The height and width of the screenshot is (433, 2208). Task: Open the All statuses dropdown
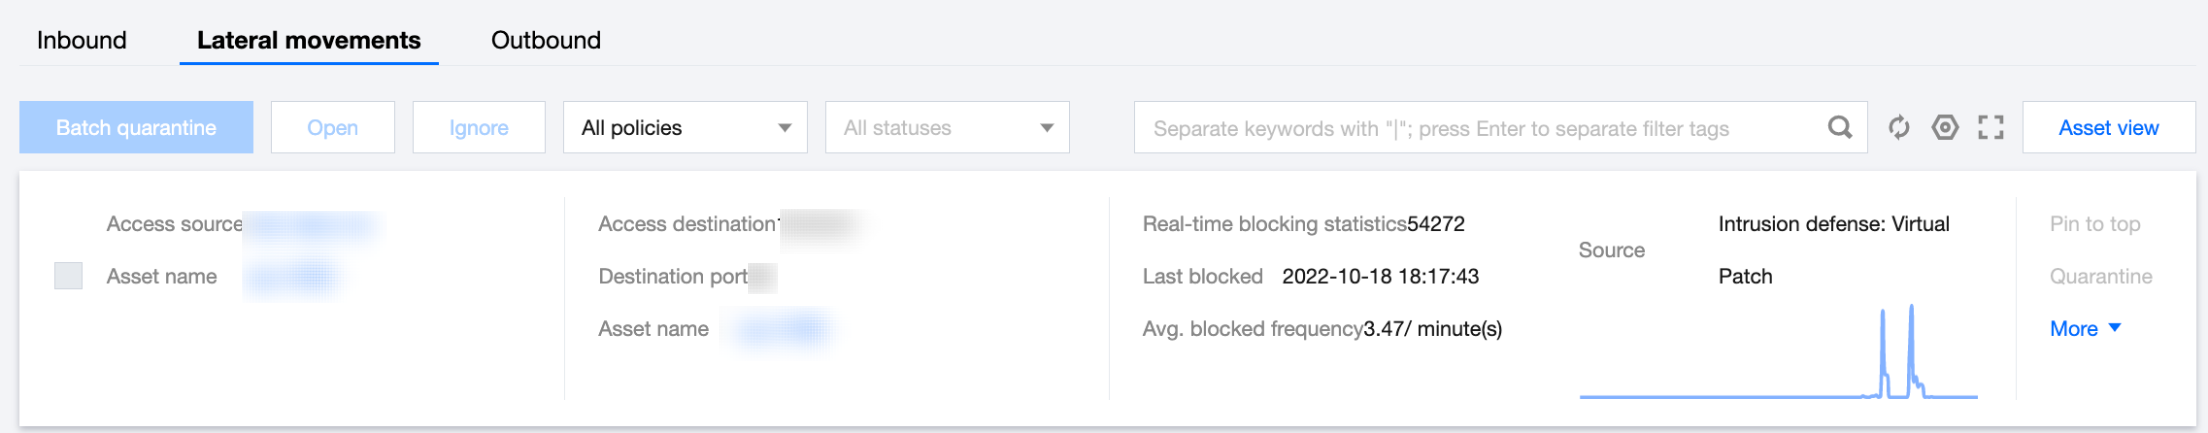click(x=946, y=128)
